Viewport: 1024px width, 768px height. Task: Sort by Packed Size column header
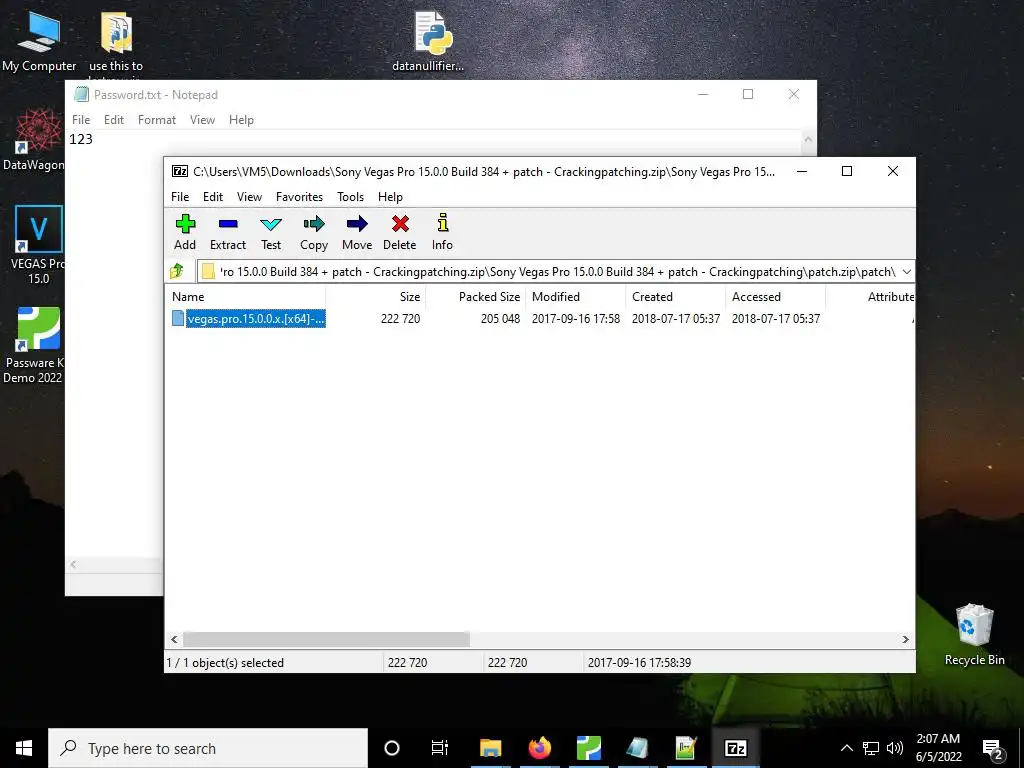tap(476, 296)
